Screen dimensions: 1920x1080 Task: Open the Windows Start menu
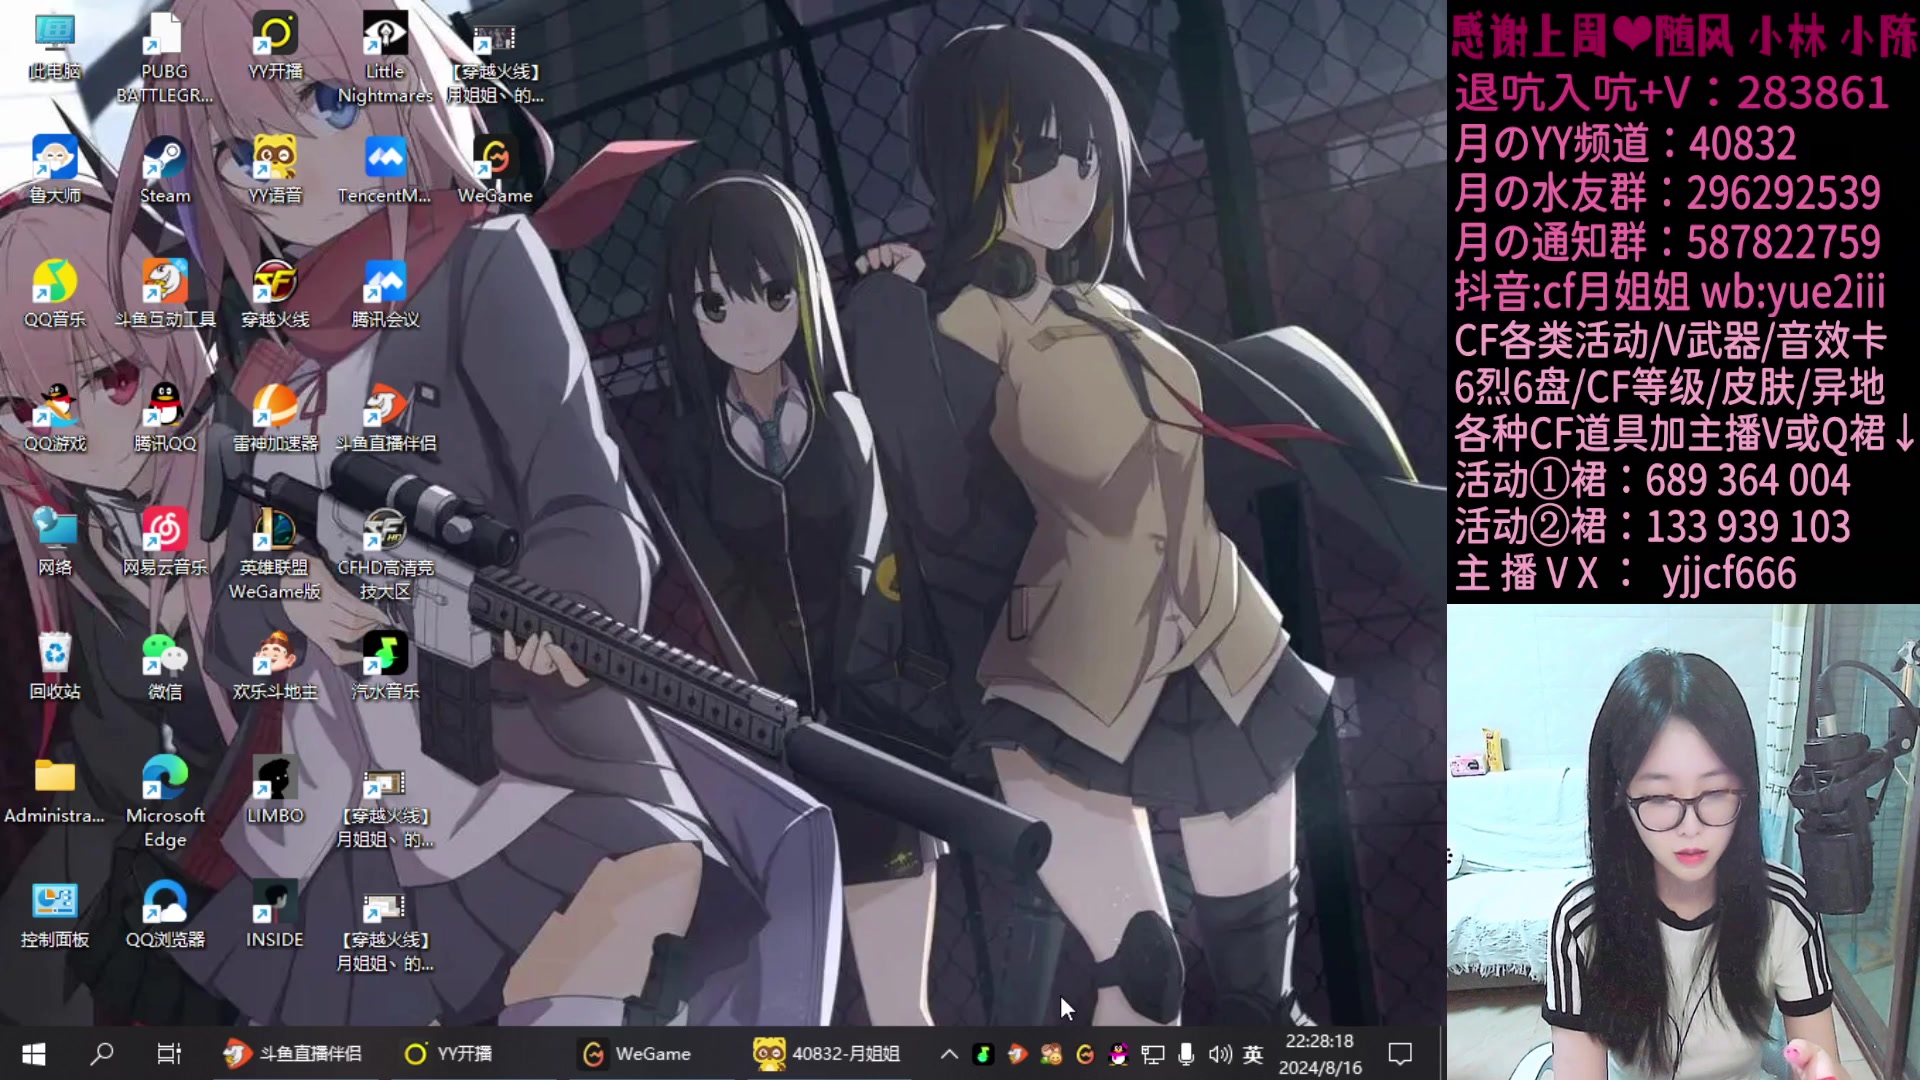pyautogui.click(x=34, y=1054)
